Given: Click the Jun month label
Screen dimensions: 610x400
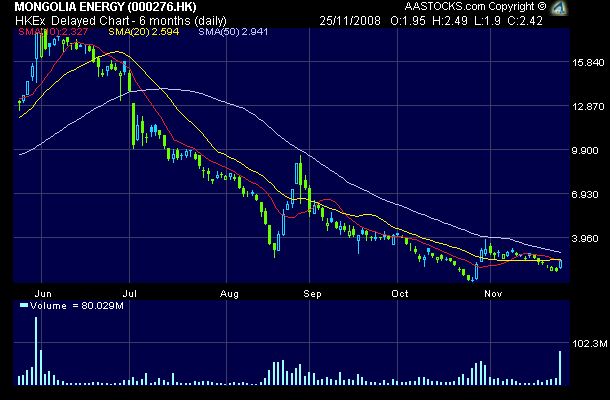Looking at the screenshot, I should pyautogui.click(x=43, y=294).
